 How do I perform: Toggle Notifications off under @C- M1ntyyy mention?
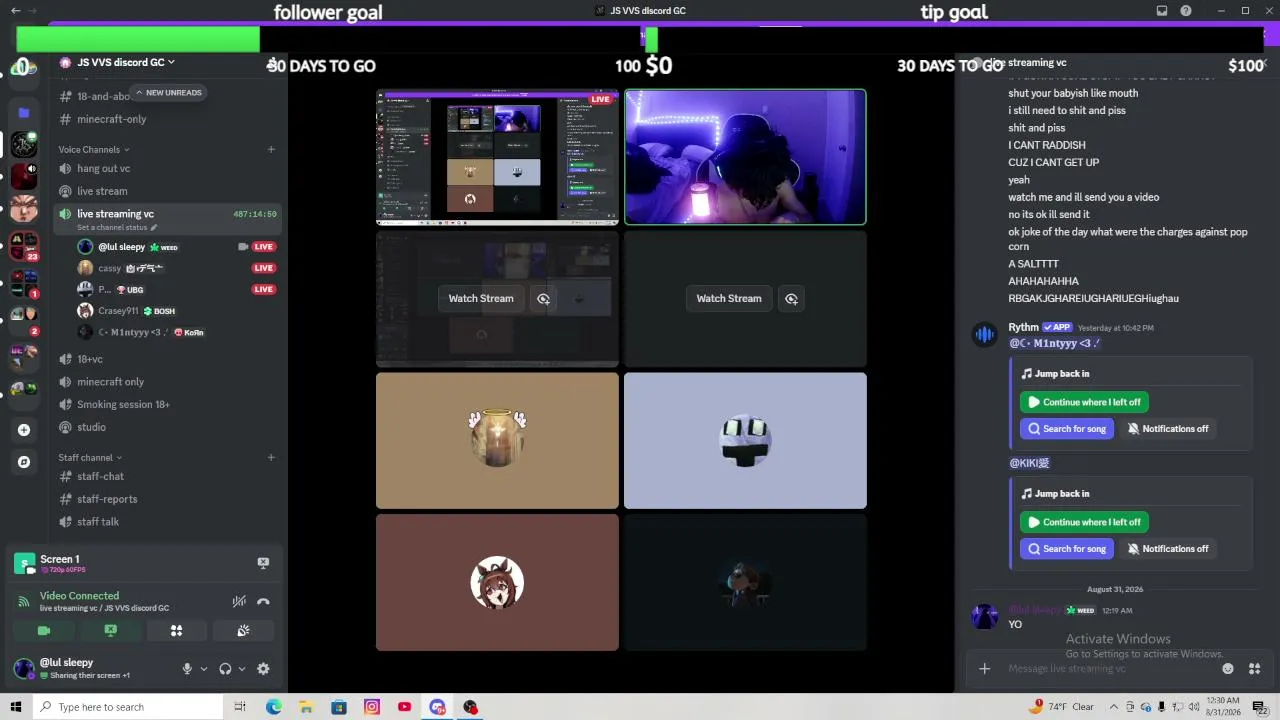1168,429
